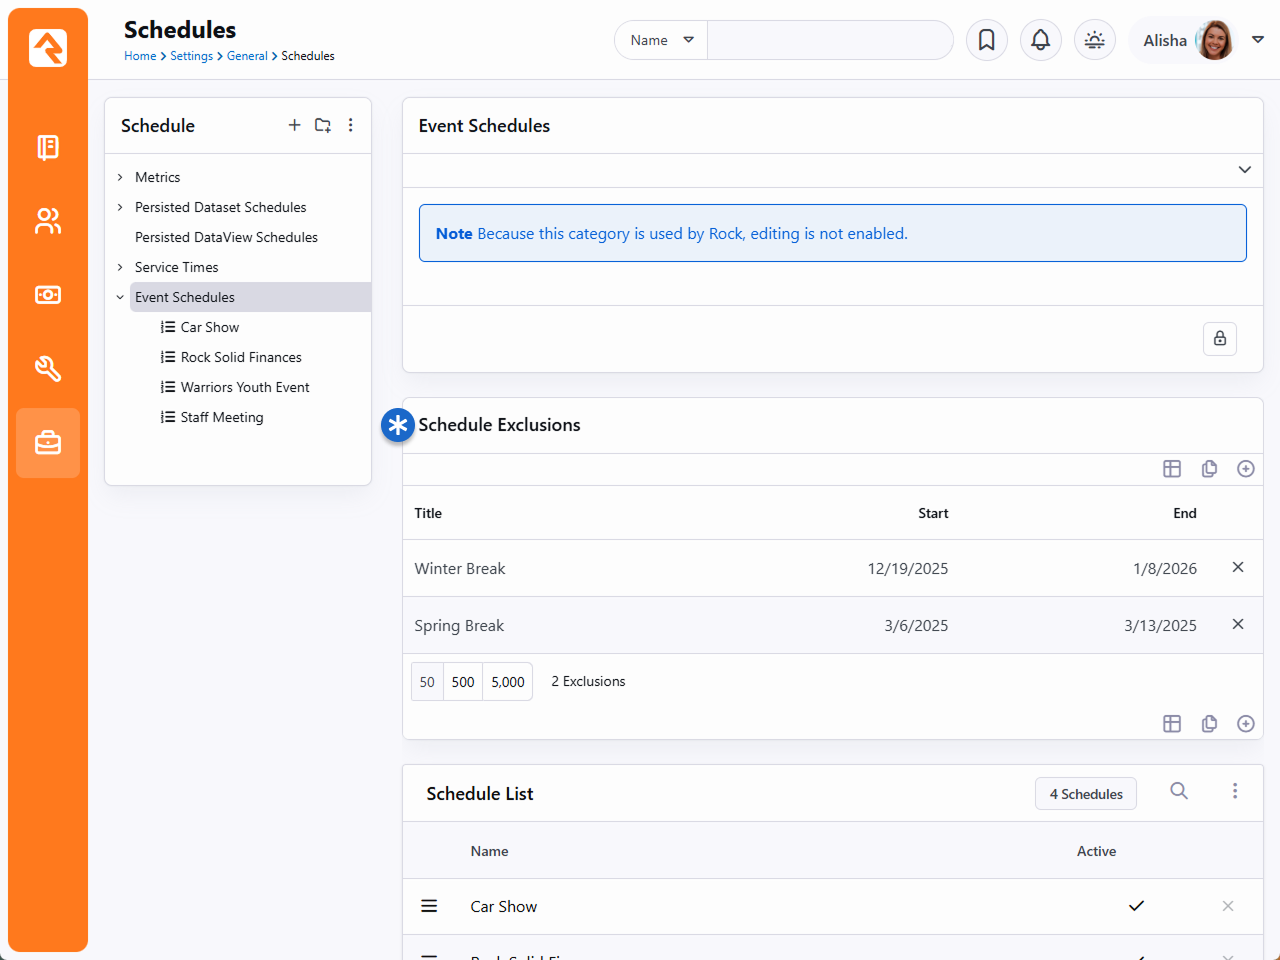Open the People sidebar section
This screenshot has height=960, width=1280.
(48, 221)
